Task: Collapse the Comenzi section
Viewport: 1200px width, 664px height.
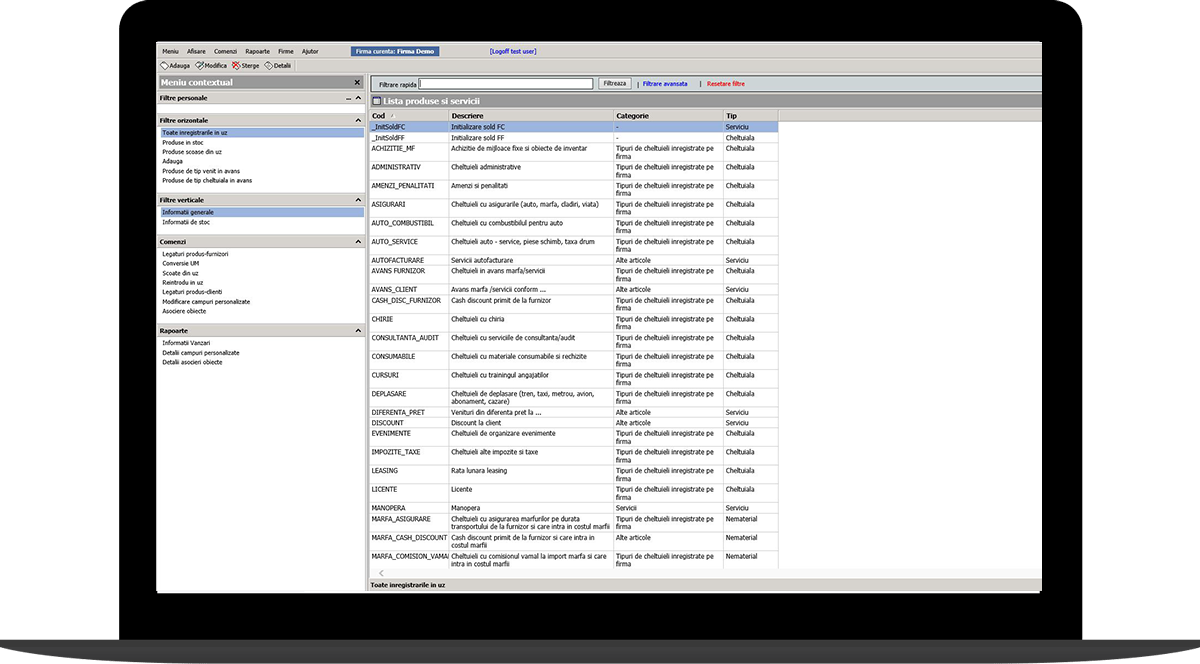Action: pyautogui.click(x=358, y=242)
